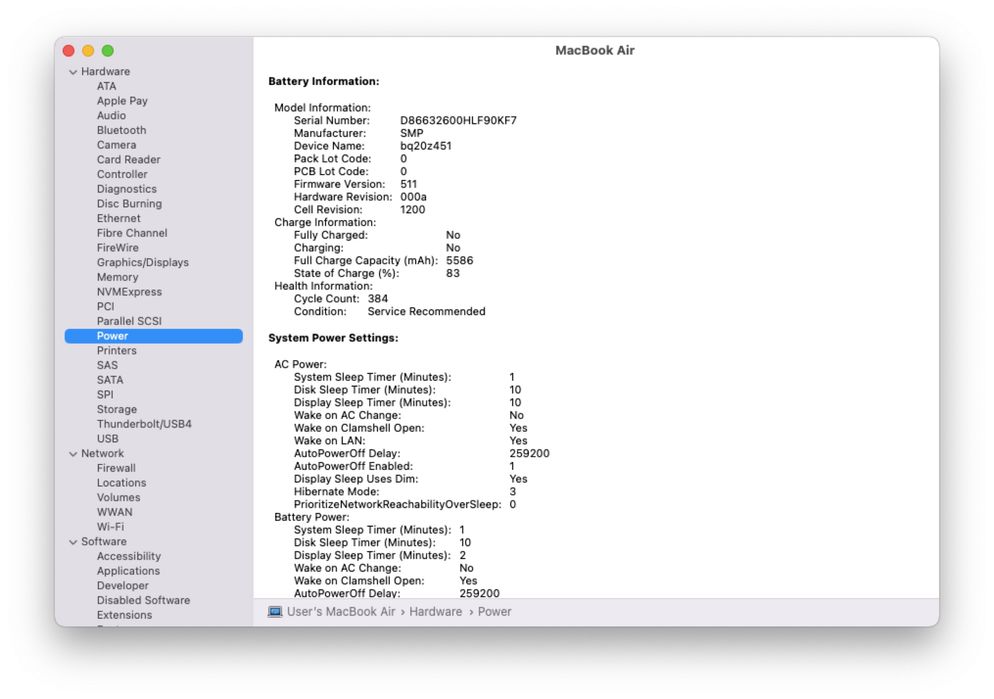The image size is (994, 699).
Task: Select SPI in the sidebar
Action: coord(105,394)
